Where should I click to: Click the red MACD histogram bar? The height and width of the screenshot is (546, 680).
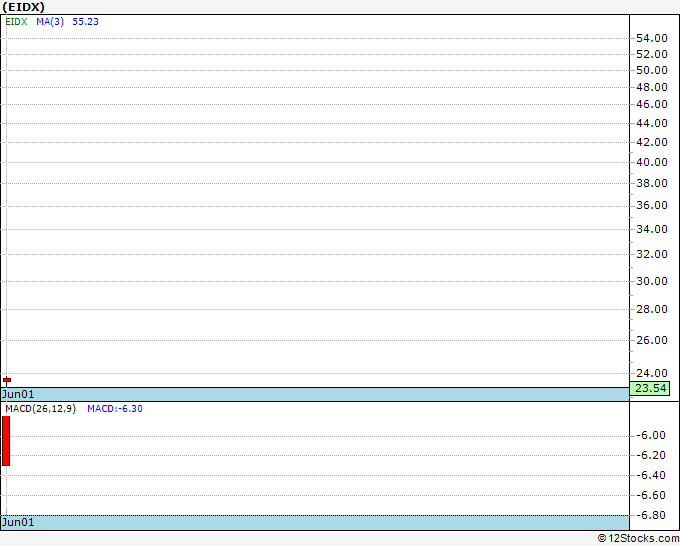pyautogui.click(x=6, y=441)
